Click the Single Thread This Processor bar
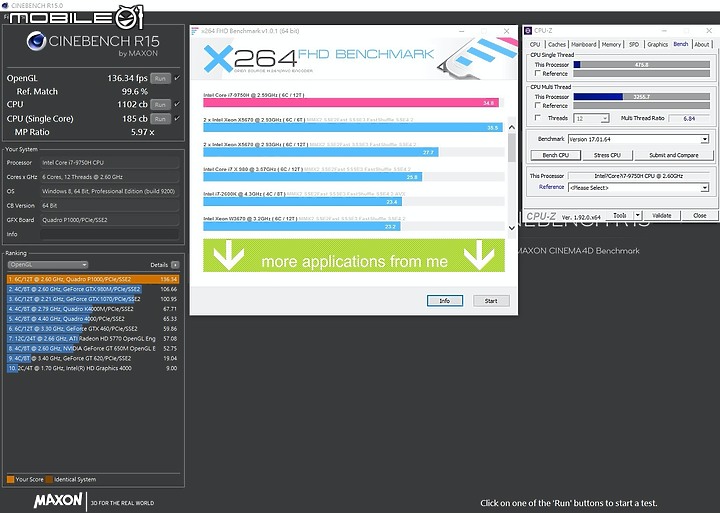The height and width of the screenshot is (513, 720). pyautogui.click(x=641, y=65)
